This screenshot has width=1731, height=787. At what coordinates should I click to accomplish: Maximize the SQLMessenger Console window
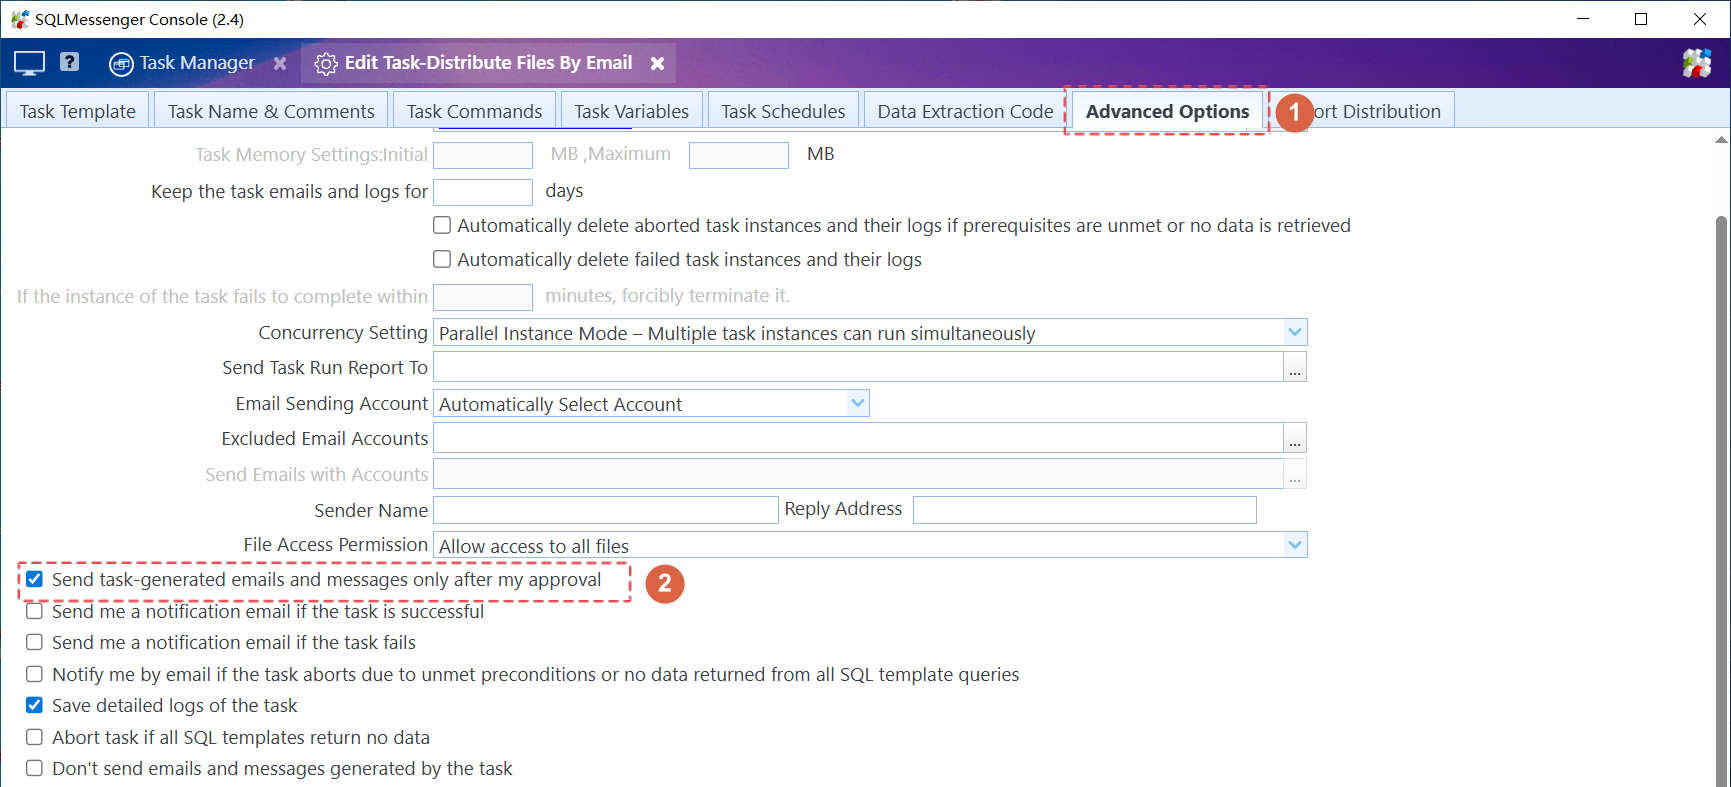pyautogui.click(x=1641, y=19)
